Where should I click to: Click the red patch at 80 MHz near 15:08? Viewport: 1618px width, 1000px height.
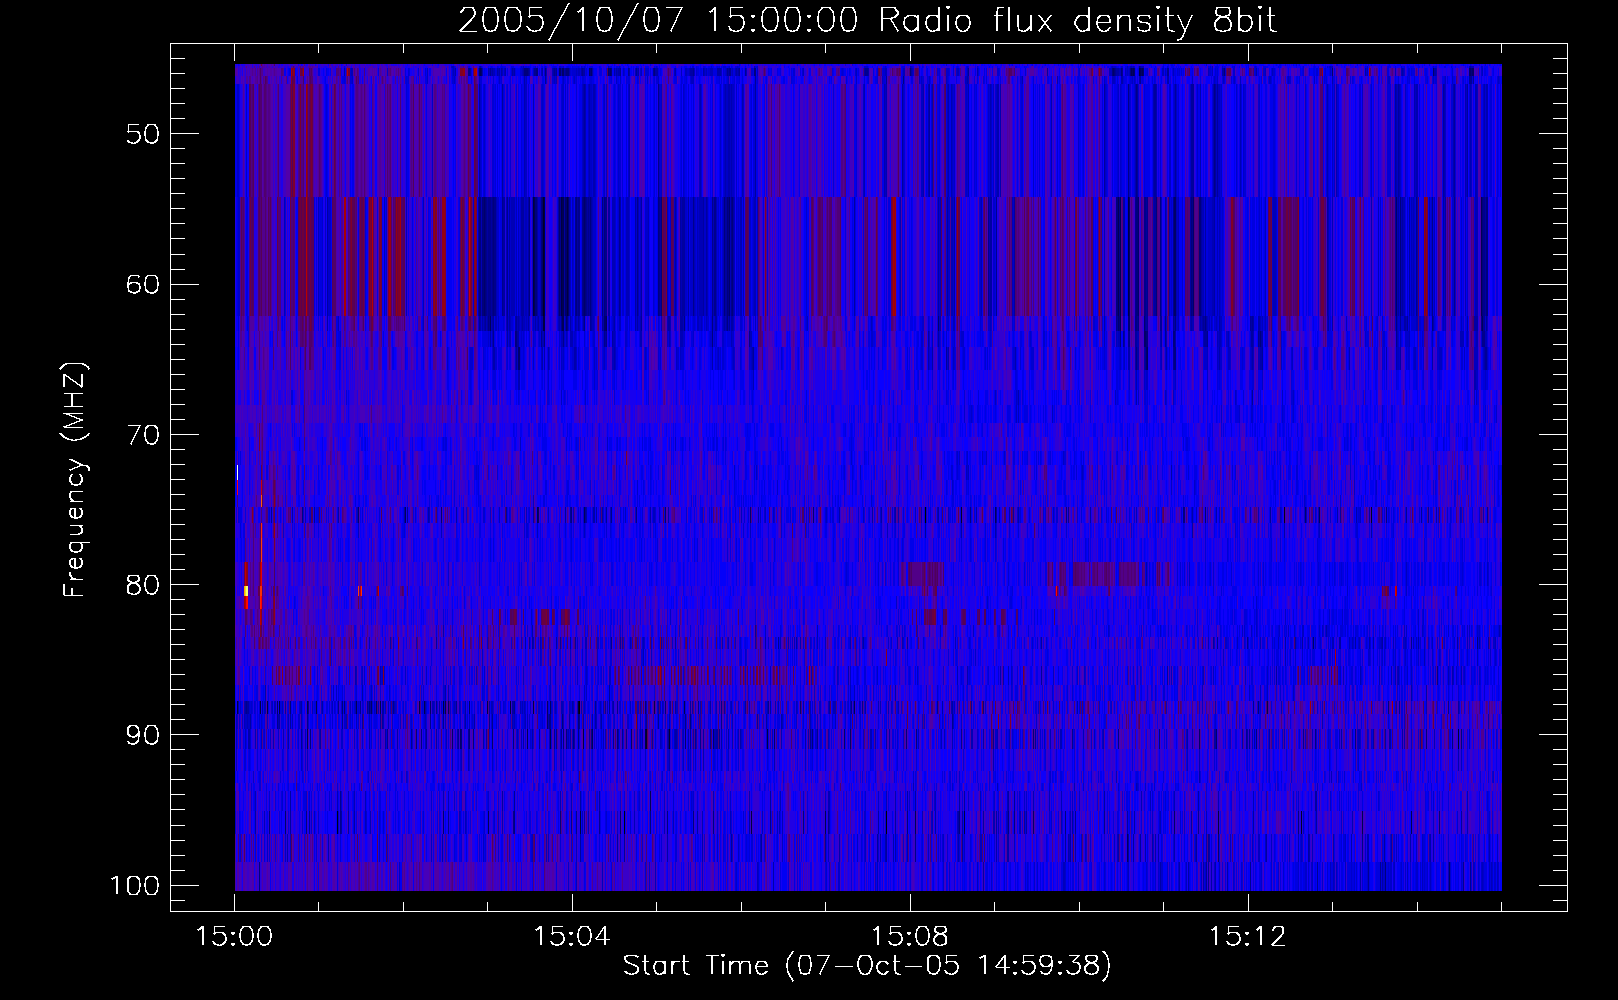pyautogui.click(x=921, y=574)
